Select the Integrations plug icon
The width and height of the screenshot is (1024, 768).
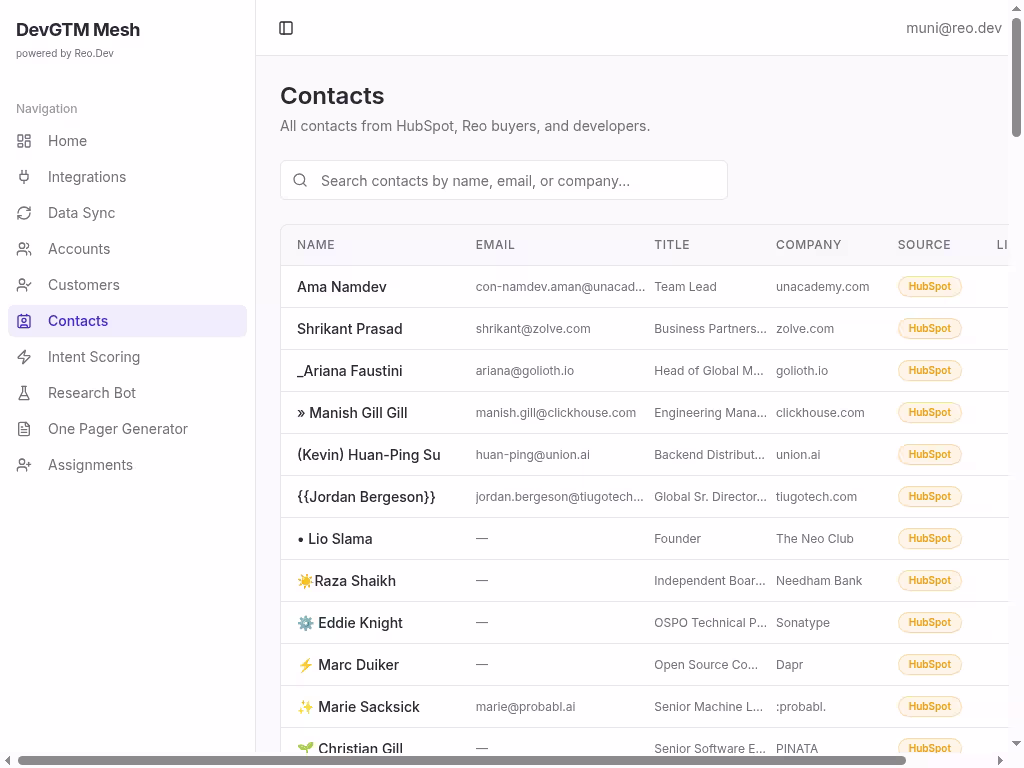tap(24, 177)
